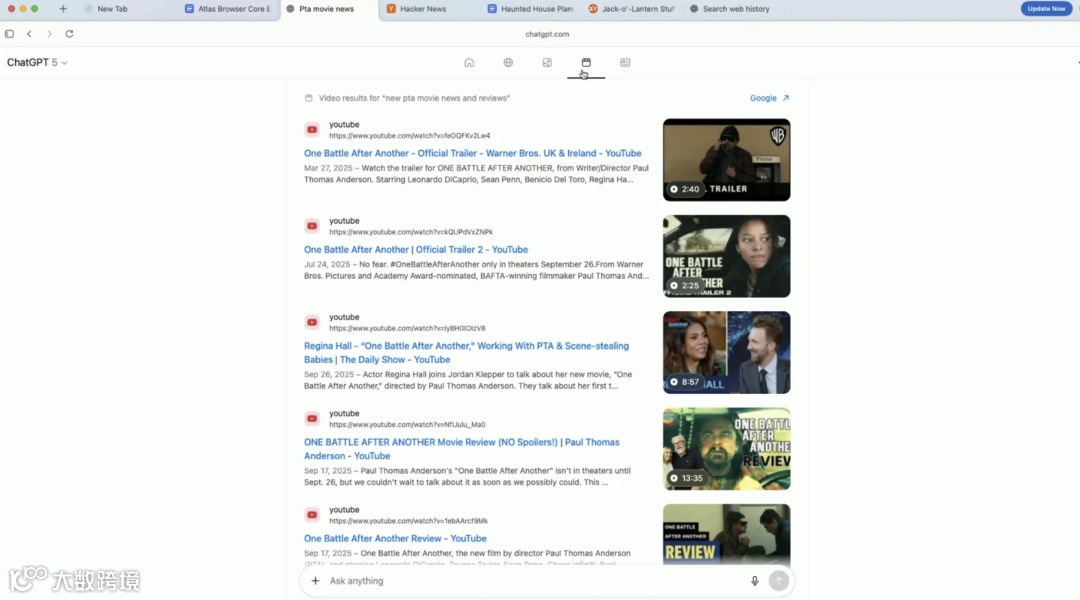Reload the page
The image size is (1080, 600).
[70, 34]
